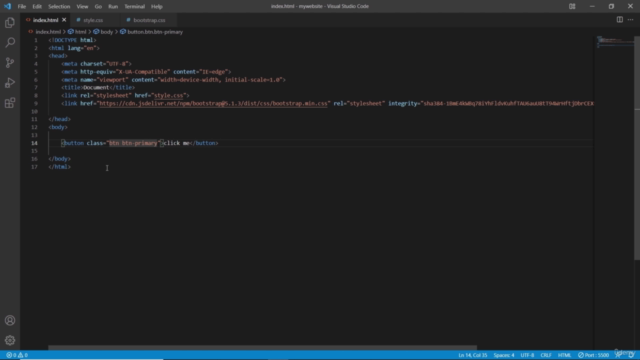The image size is (640, 360).
Task: Open the style.css href link
Action: (169, 96)
